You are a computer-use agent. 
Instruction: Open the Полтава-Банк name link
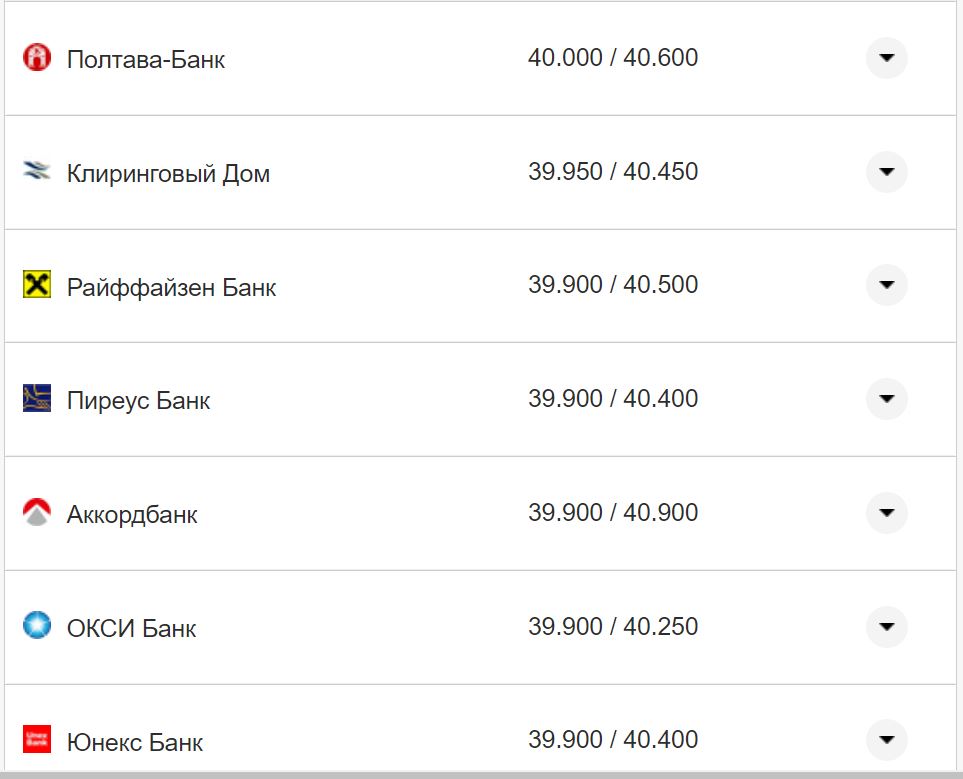point(146,60)
